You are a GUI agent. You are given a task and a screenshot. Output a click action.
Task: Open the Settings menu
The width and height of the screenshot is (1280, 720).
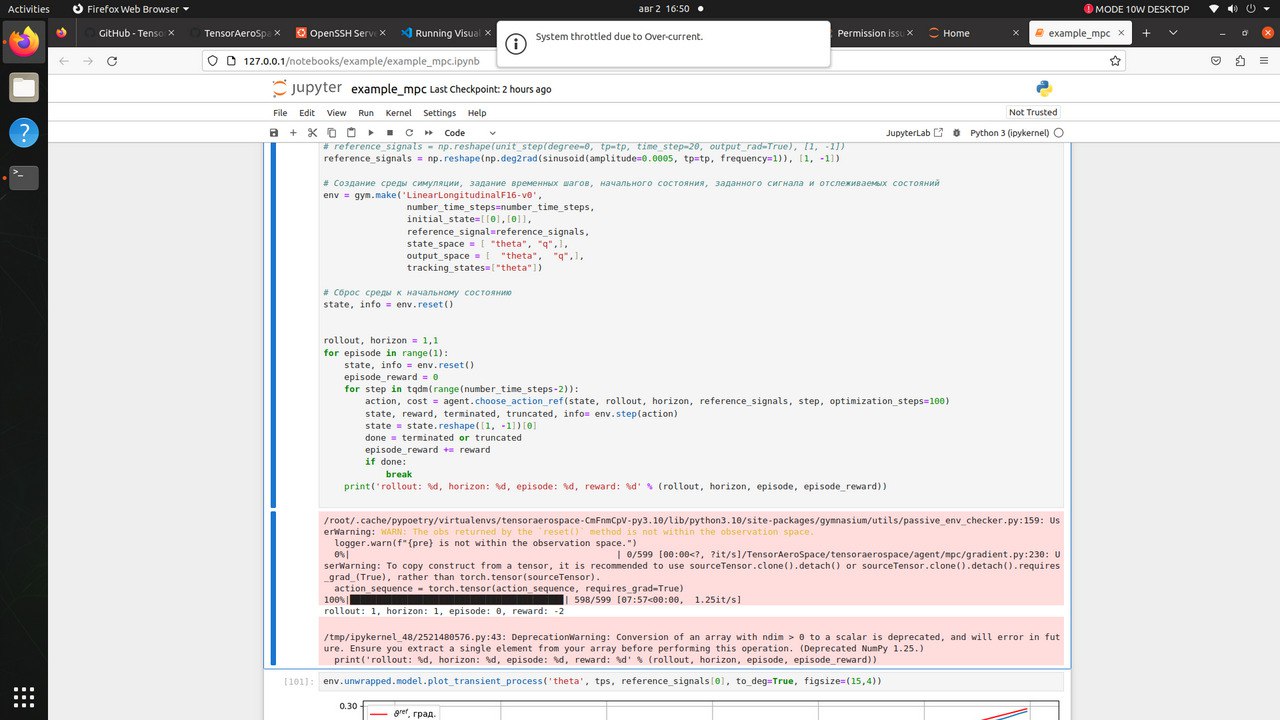439,113
